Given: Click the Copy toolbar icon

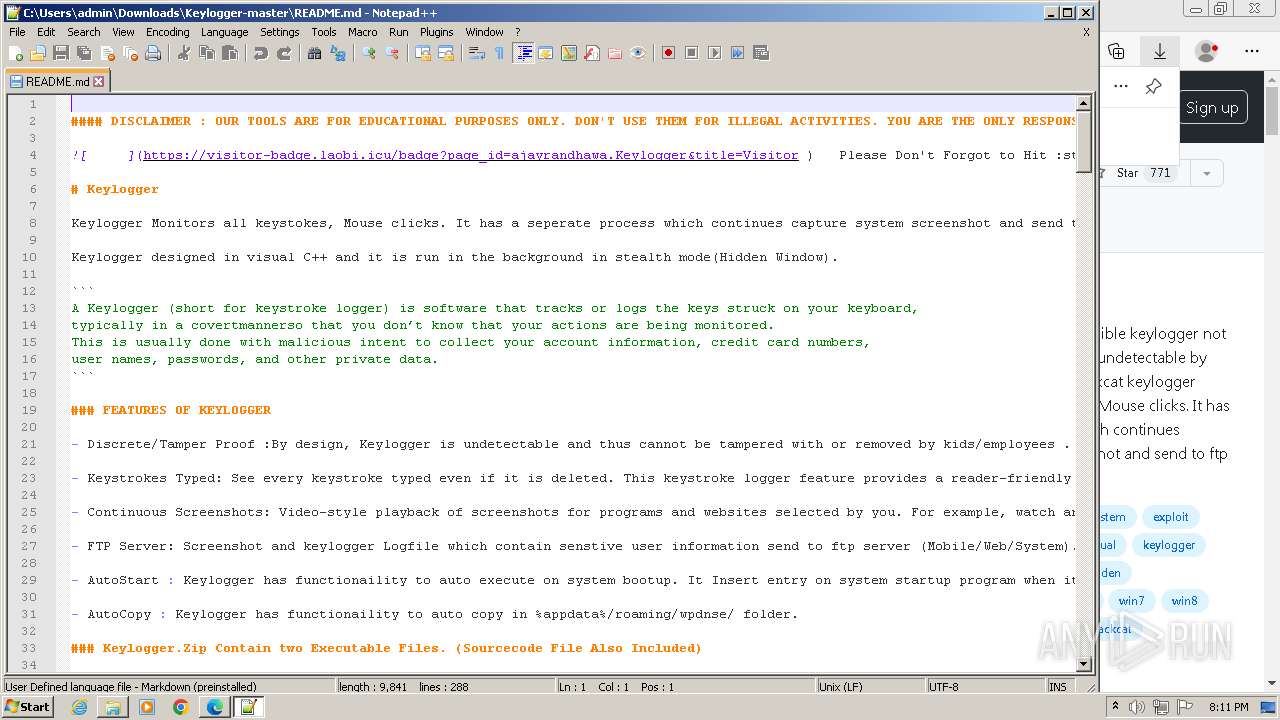Looking at the screenshot, I should (x=207, y=53).
